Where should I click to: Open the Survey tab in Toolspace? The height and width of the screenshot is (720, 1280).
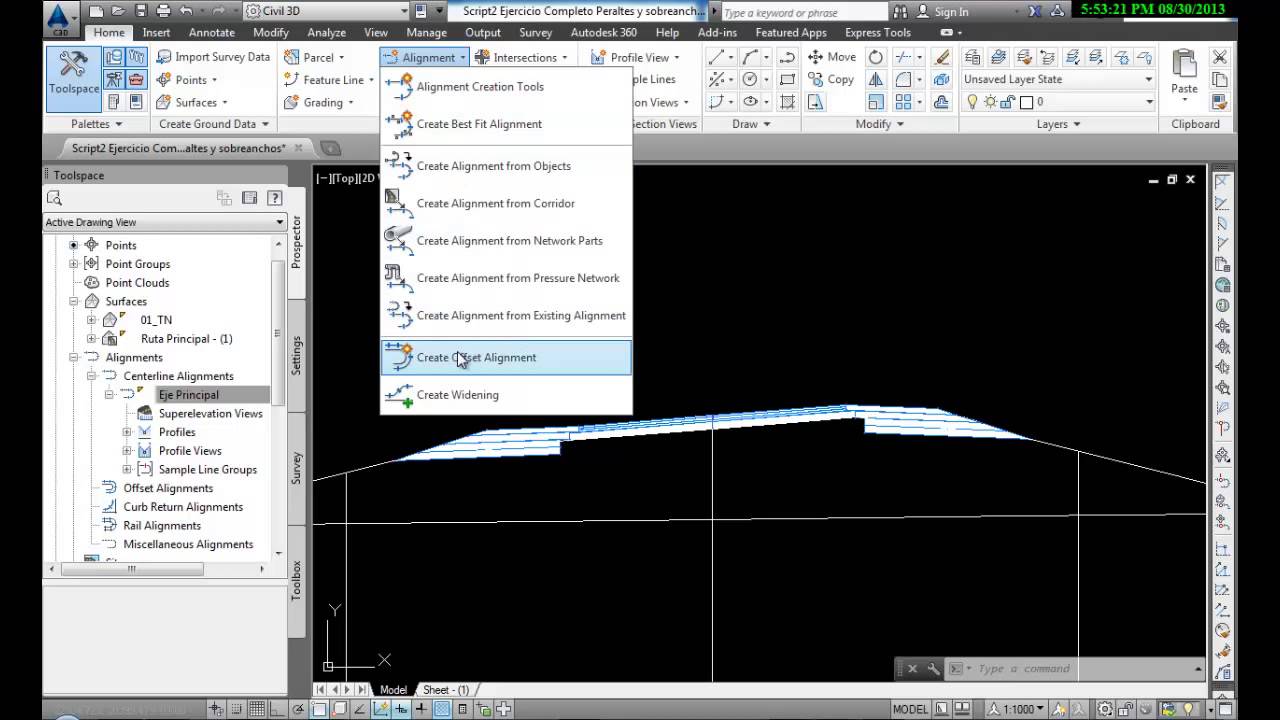[x=296, y=468]
